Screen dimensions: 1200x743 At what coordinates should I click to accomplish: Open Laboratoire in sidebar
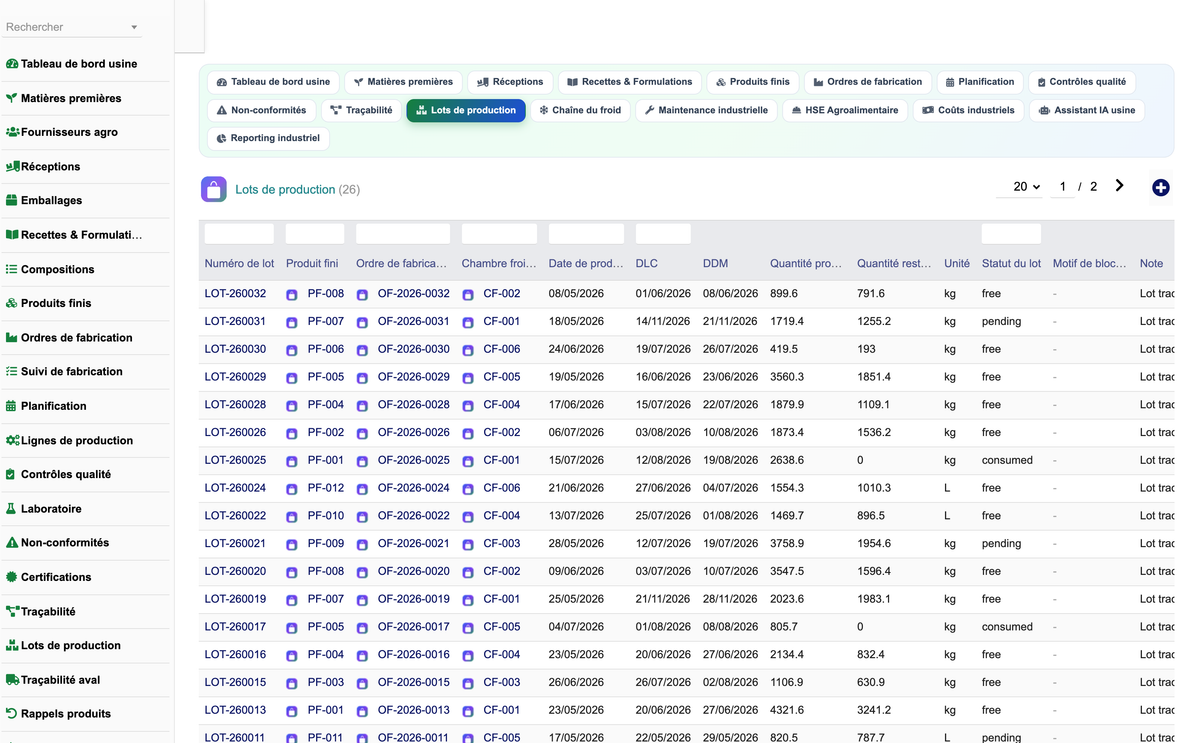coord(44,508)
